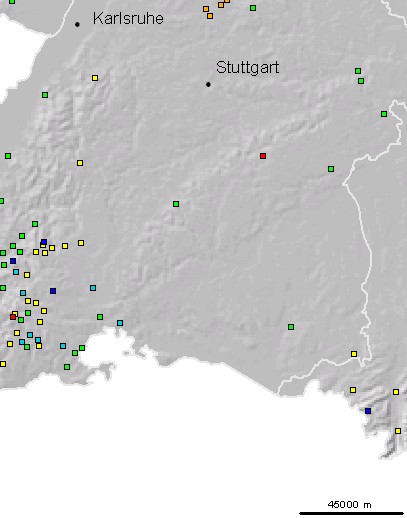Select the isolated green marker in map center

176,204
